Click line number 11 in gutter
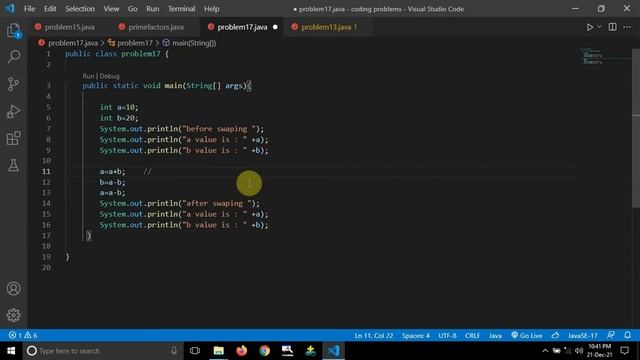Image resolution: width=640 pixels, height=360 pixels. click(46, 171)
